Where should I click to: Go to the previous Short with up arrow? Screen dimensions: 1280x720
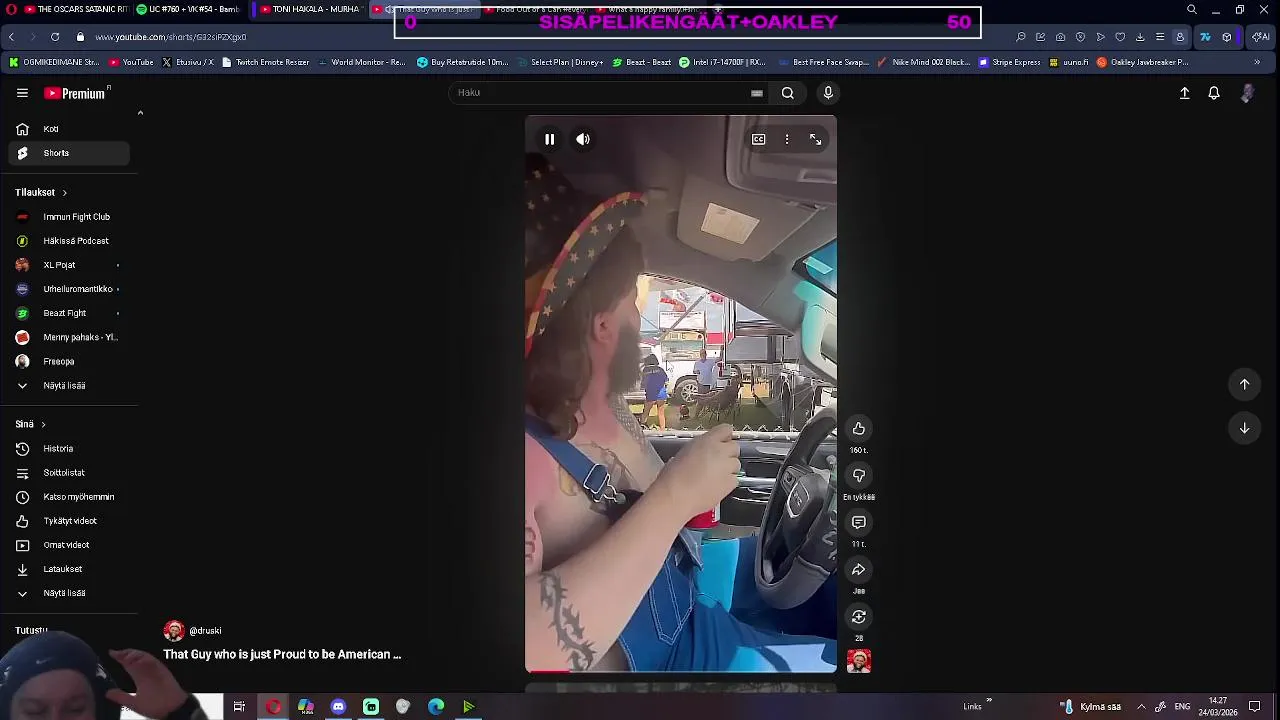pos(1244,384)
